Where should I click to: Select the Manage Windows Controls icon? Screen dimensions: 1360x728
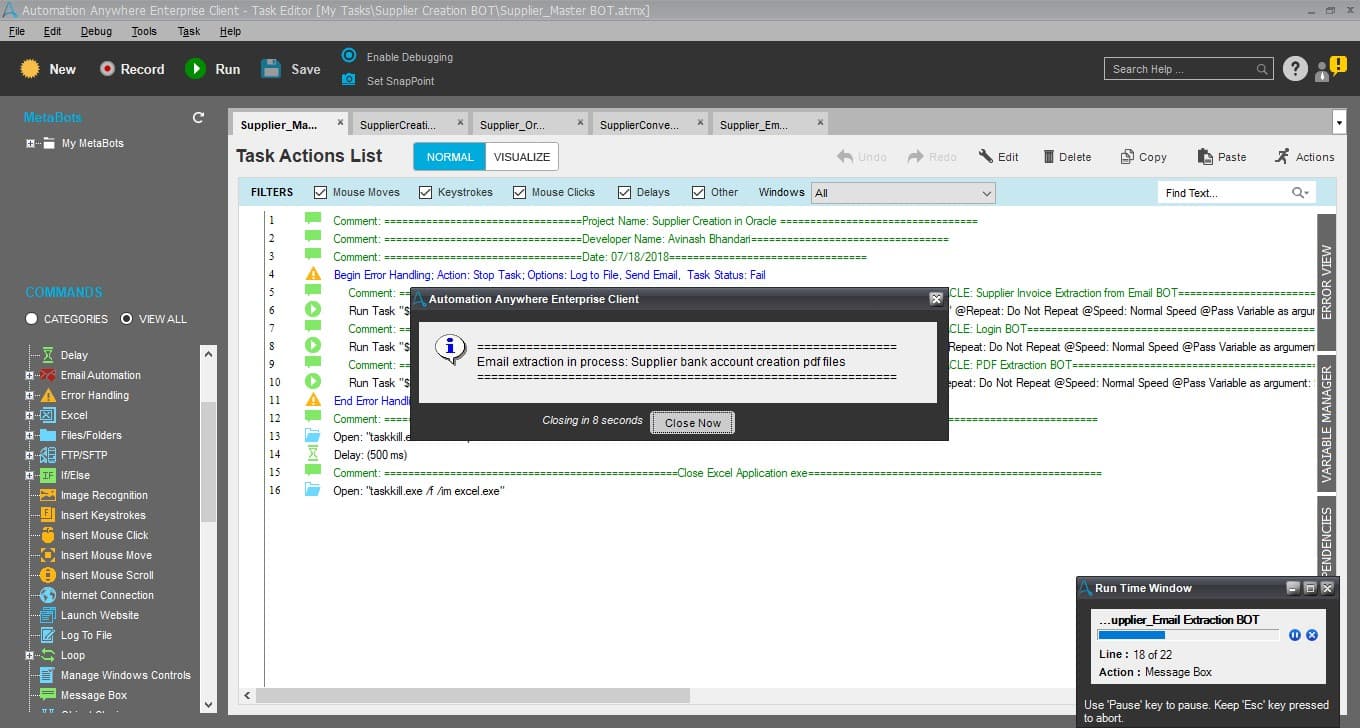point(47,675)
